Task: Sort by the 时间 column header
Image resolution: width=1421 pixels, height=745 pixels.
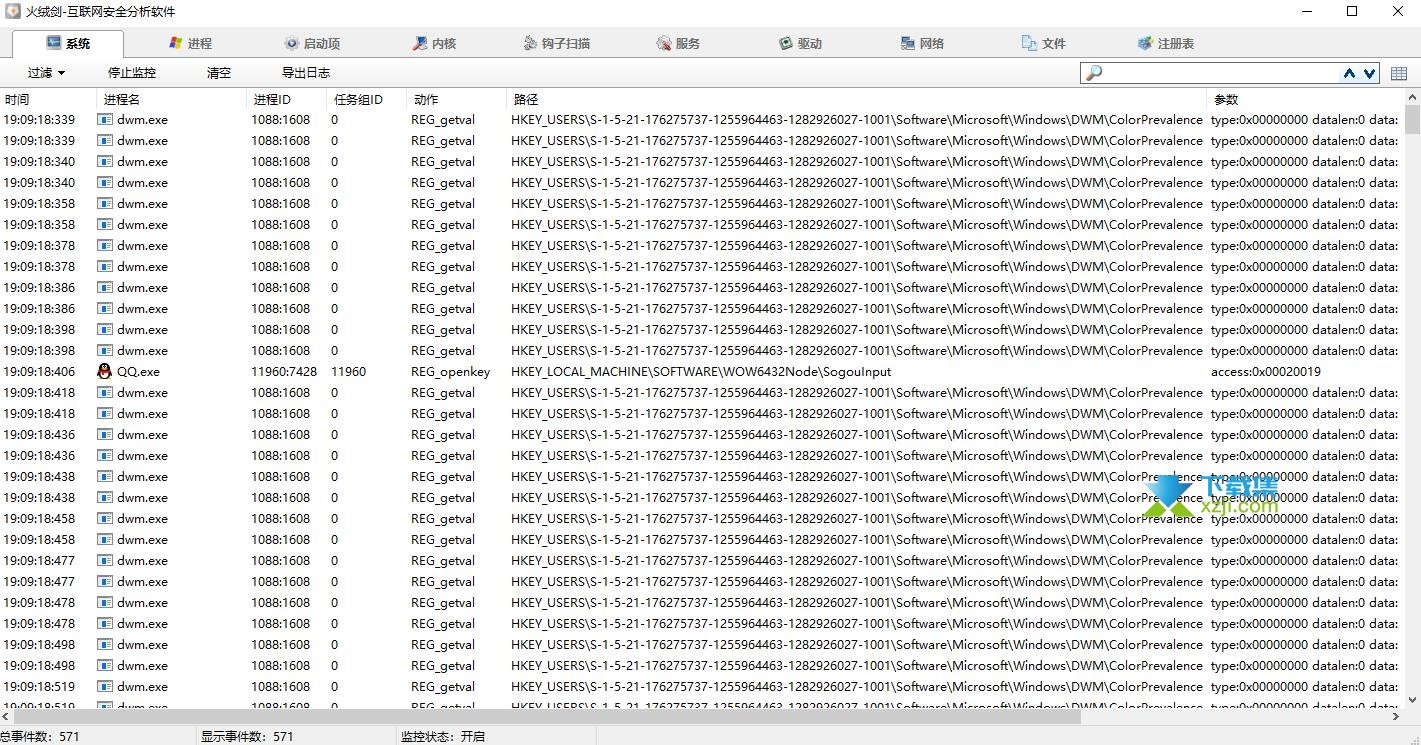Action: tap(48, 99)
